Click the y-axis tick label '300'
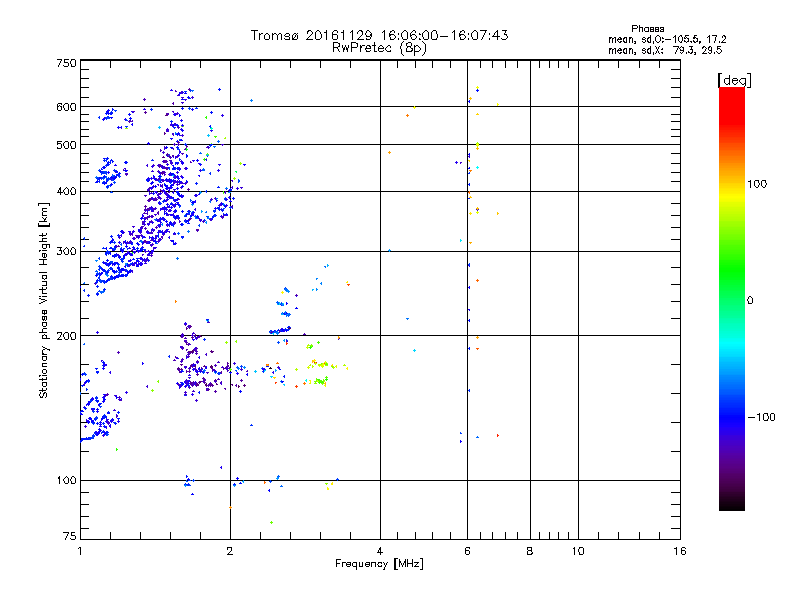 coord(66,252)
